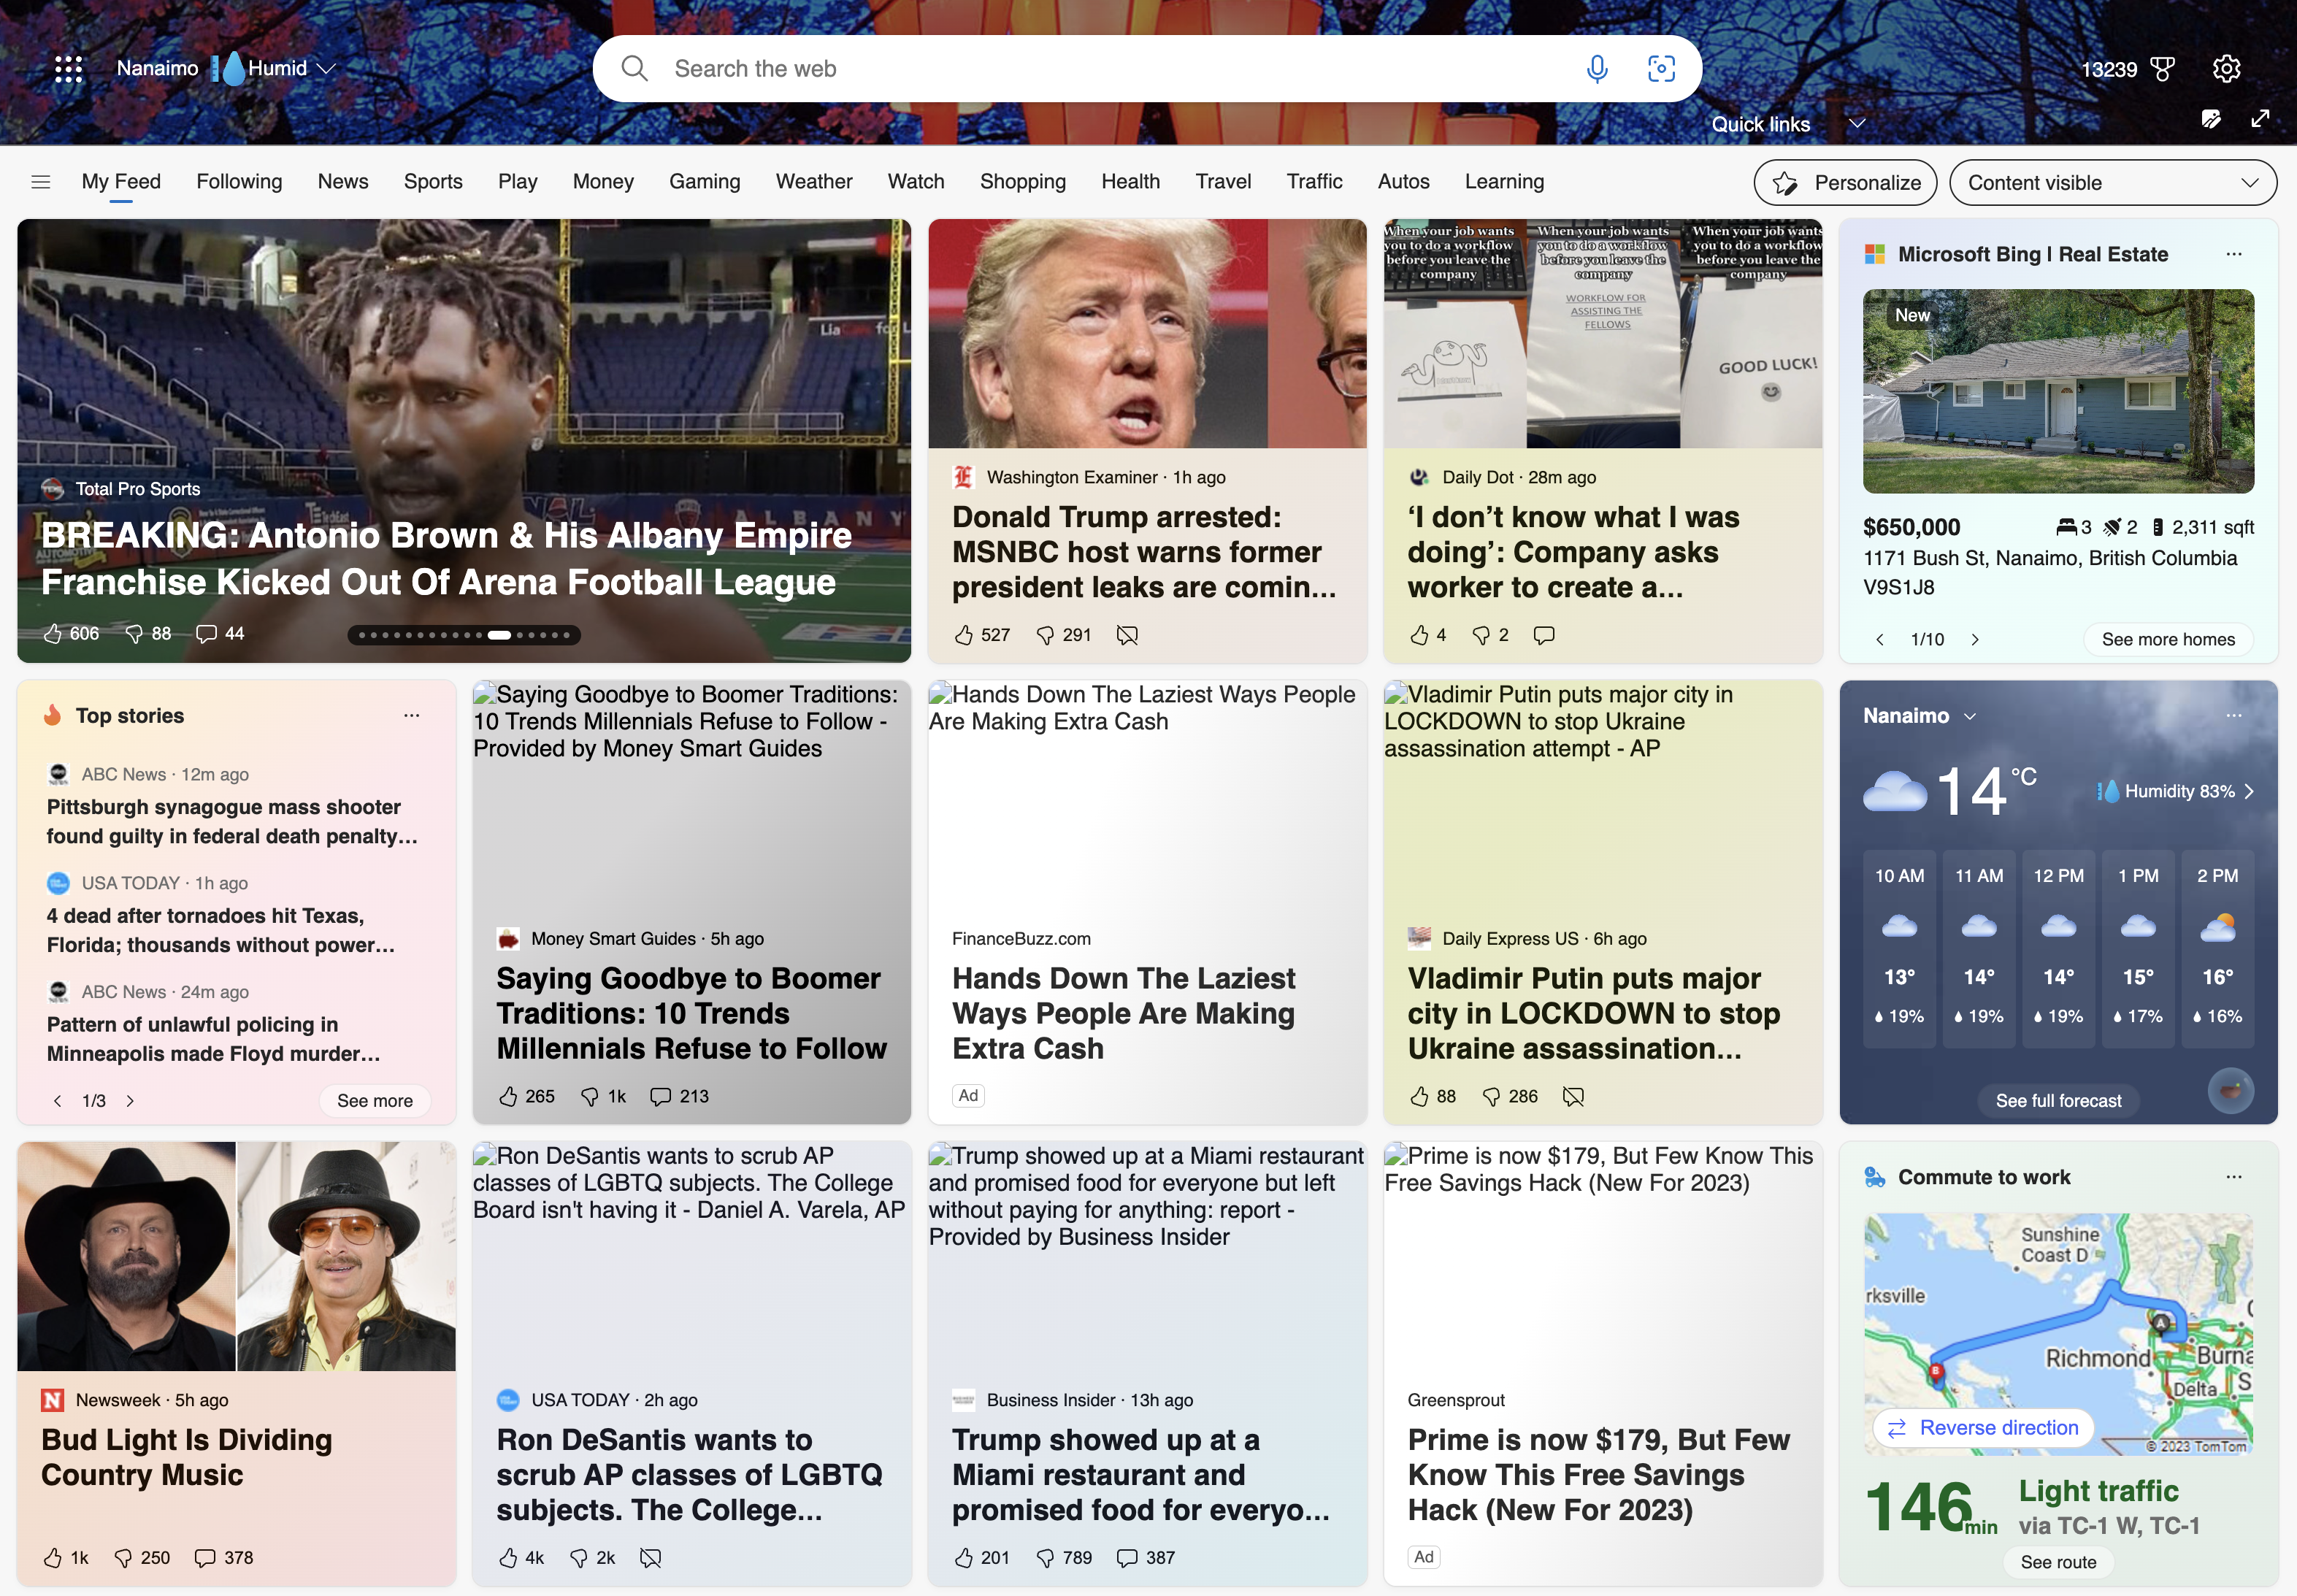Open the Weather tab
This screenshot has height=1596, width=2297.
(x=814, y=181)
